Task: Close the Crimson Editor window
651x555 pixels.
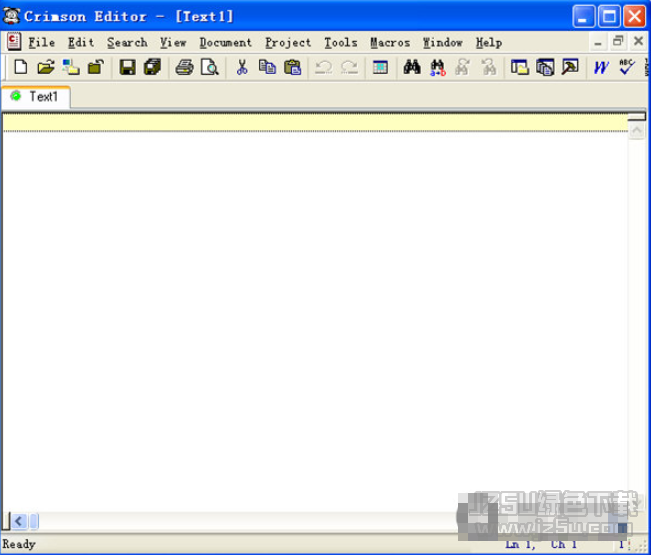Action: pyautogui.click(x=635, y=16)
